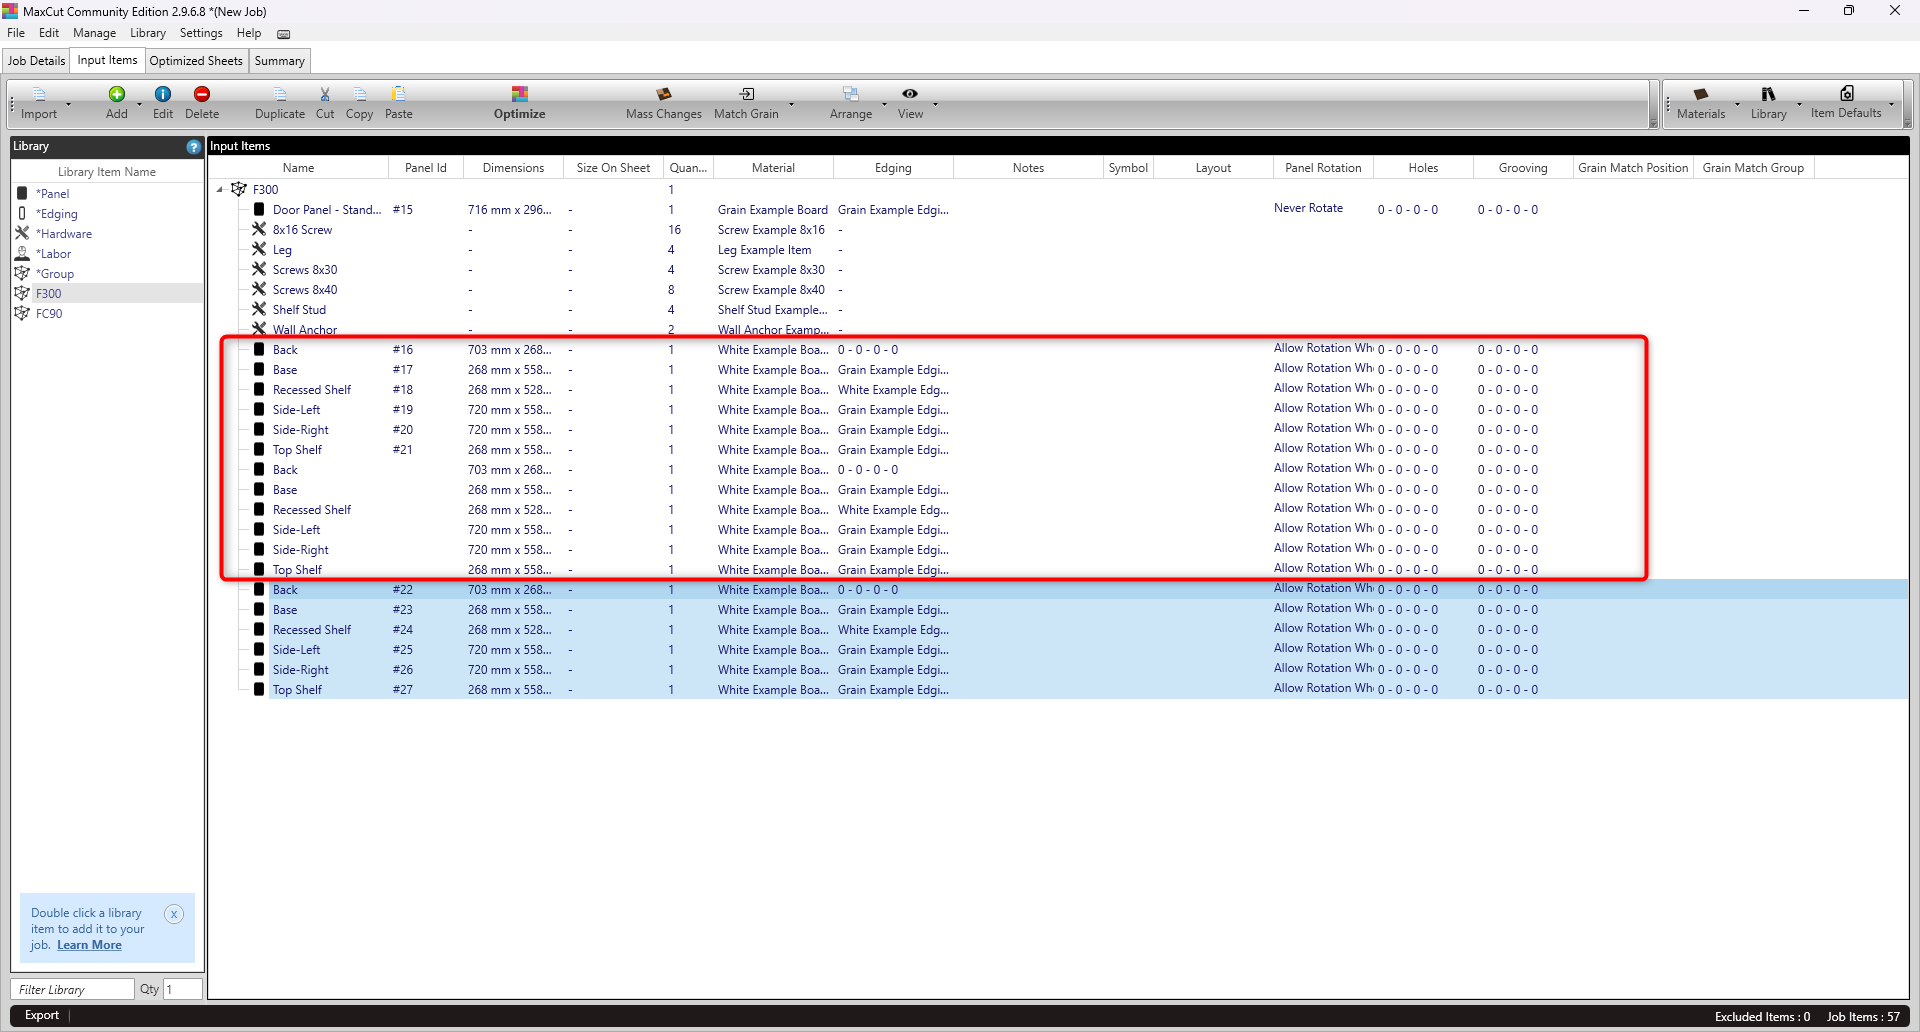The image size is (1920, 1032).
Task: Open the View dropdown arrow
Action: (x=935, y=104)
